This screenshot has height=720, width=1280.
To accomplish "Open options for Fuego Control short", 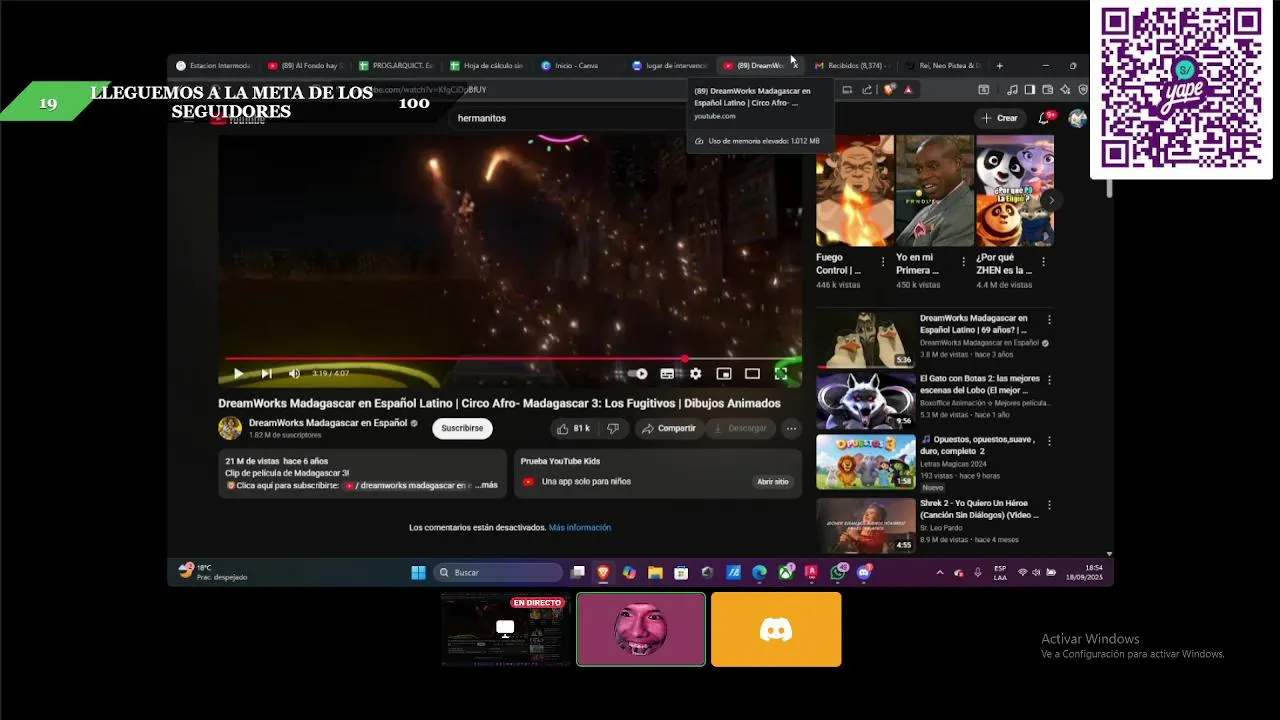I will (x=882, y=262).
